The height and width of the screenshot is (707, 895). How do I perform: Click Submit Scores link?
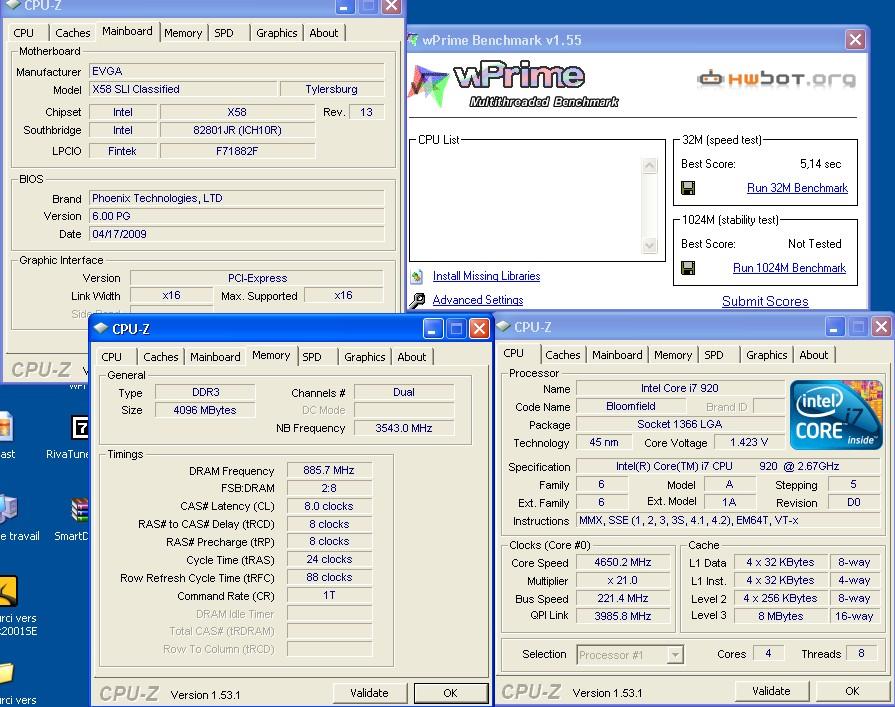pyautogui.click(x=765, y=301)
